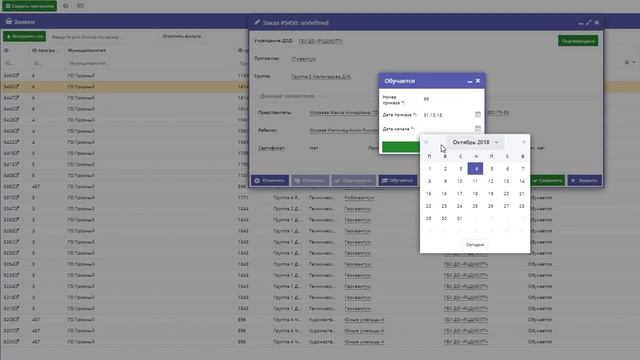Select day 3 in the October calendar
This screenshot has height=360, width=640.
460,169
